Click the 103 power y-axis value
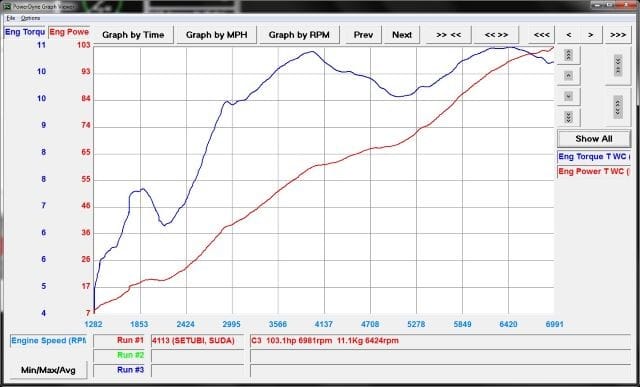 84,45
